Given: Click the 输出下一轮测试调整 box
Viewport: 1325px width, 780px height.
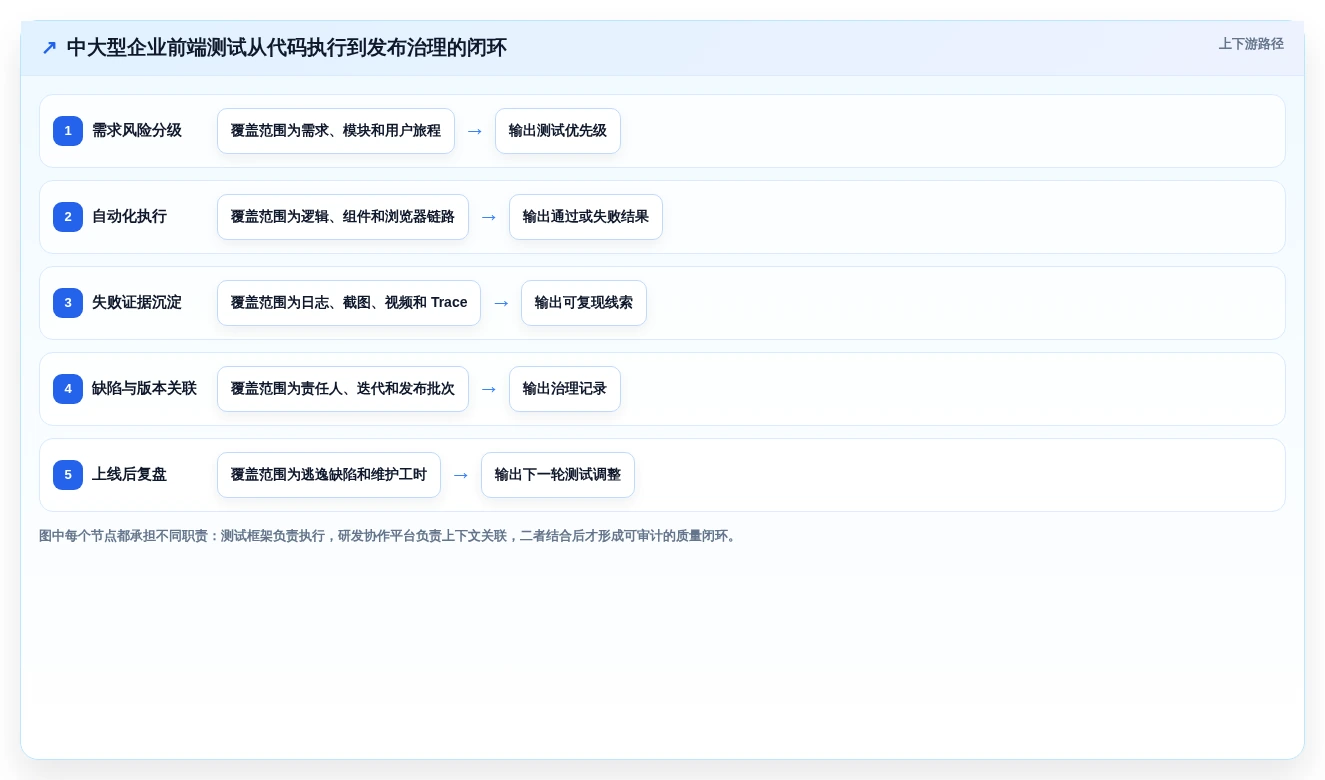Looking at the screenshot, I should pyautogui.click(x=558, y=475).
